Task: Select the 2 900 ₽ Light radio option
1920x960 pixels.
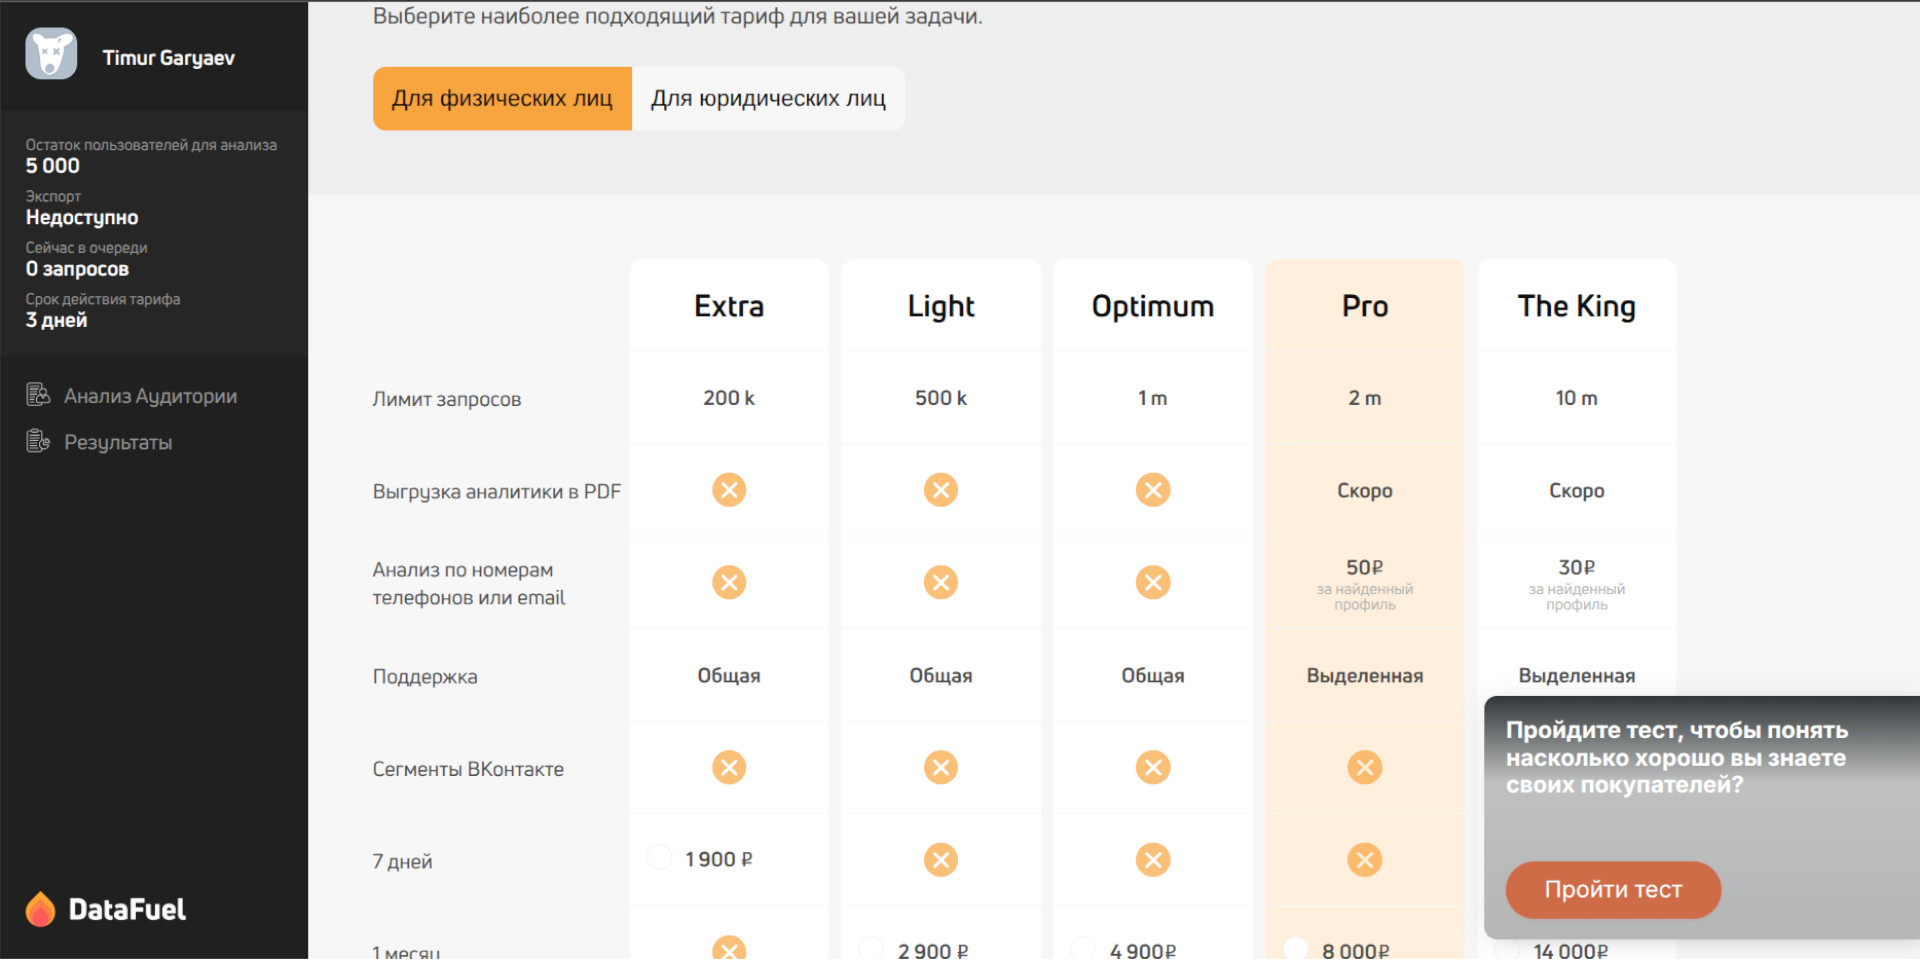Action: (871, 949)
